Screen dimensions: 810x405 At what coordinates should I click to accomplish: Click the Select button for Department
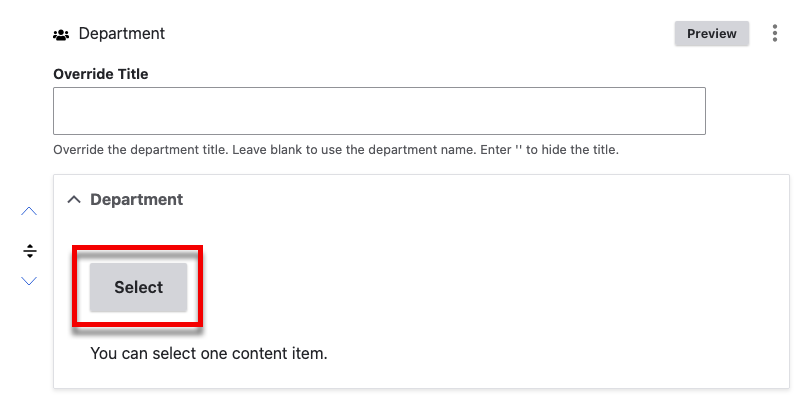tap(138, 287)
